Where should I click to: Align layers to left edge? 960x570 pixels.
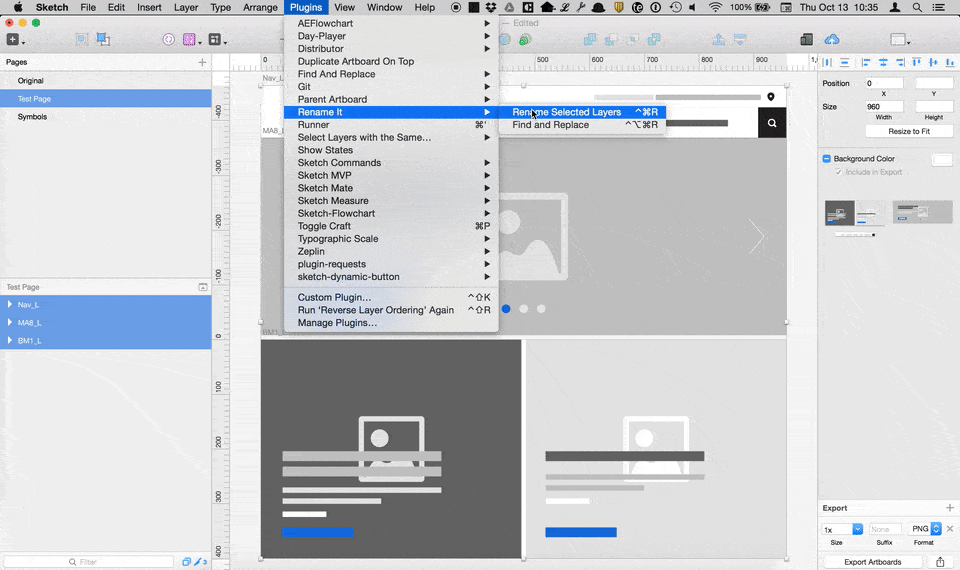coord(866,62)
